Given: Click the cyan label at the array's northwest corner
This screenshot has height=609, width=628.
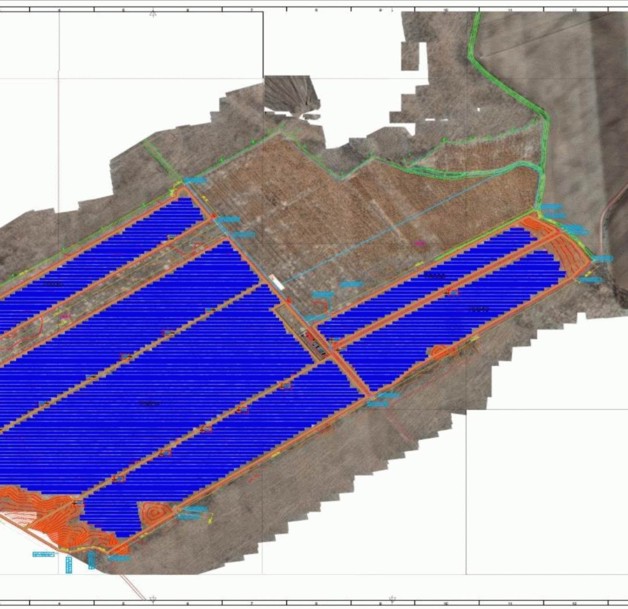Looking at the screenshot, I should tap(196, 180).
